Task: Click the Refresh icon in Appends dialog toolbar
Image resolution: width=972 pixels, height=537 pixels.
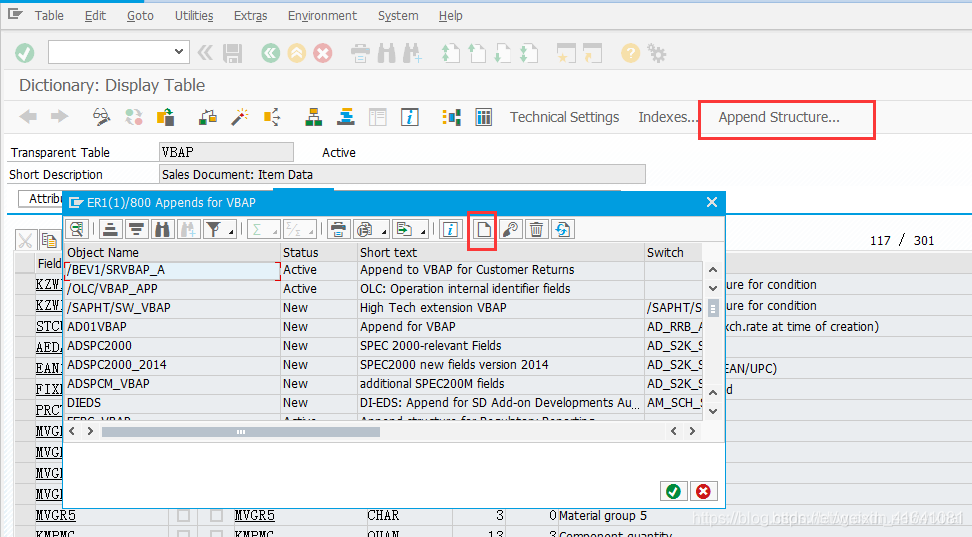Action: tap(563, 229)
